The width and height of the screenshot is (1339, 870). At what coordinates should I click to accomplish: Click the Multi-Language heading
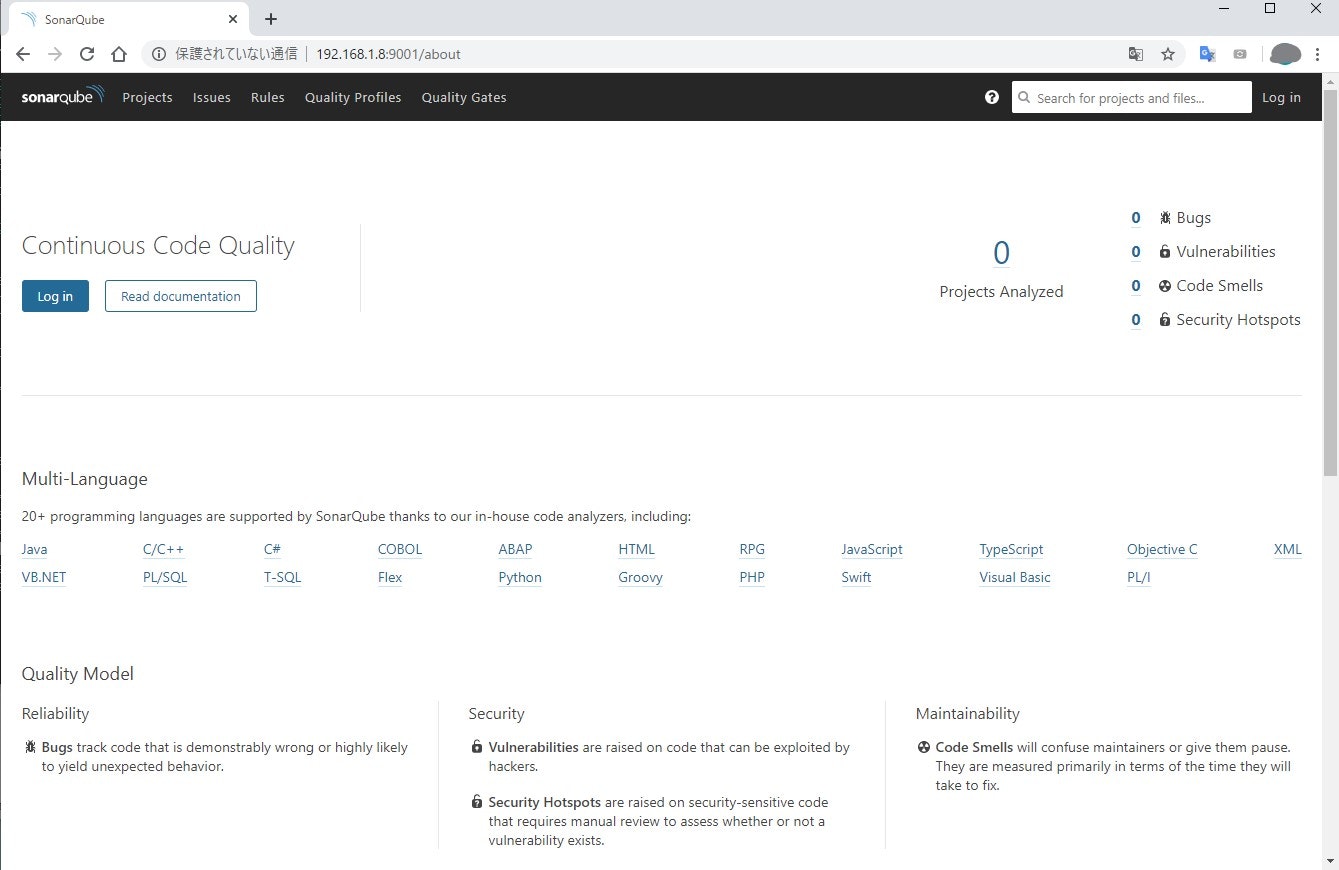(x=85, y=479)
